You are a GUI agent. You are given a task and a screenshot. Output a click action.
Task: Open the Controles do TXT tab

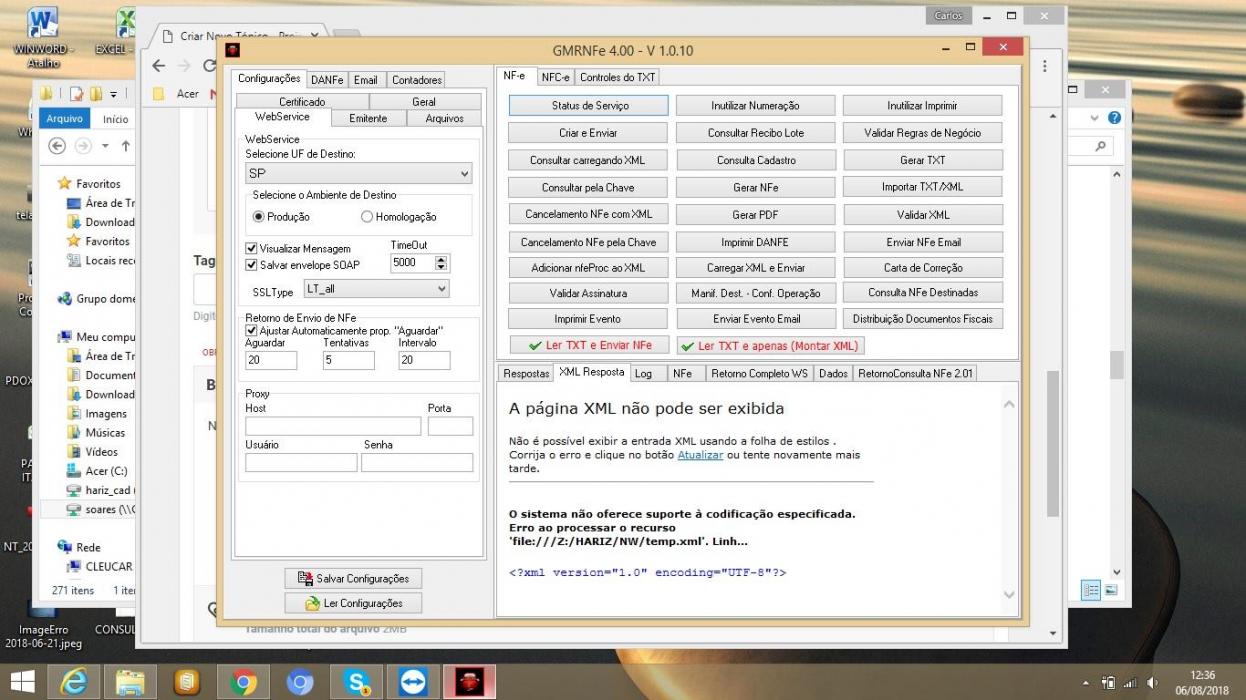coord(618,77)
